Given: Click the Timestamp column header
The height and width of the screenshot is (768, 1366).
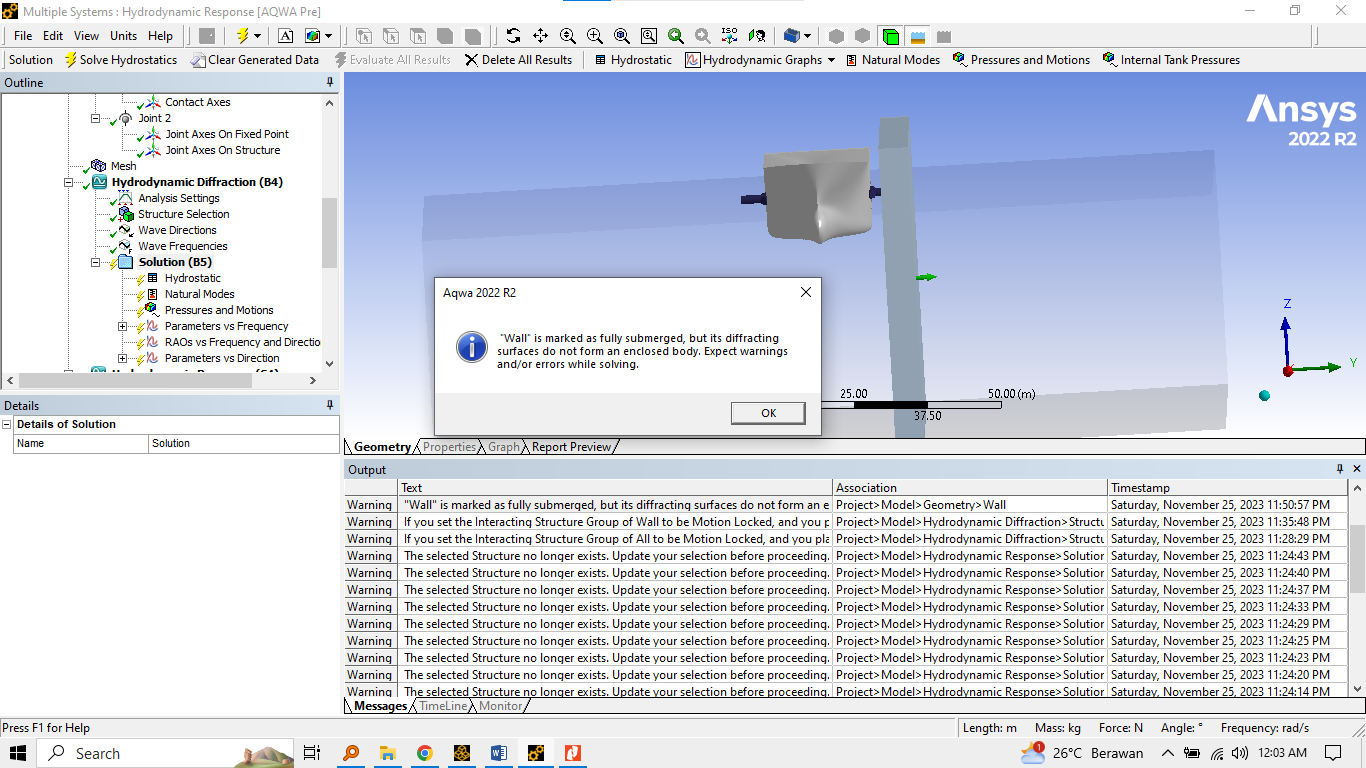Looking at the screenshot, I should click(x=1227, y=488).
